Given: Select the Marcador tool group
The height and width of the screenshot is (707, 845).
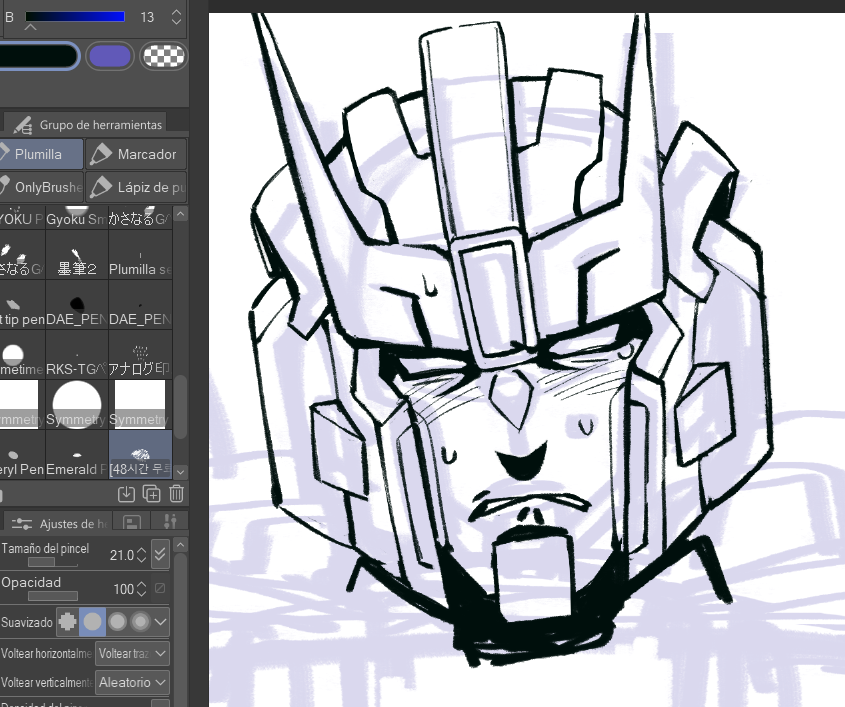Looking at the screenshot, I should [136, 154].
